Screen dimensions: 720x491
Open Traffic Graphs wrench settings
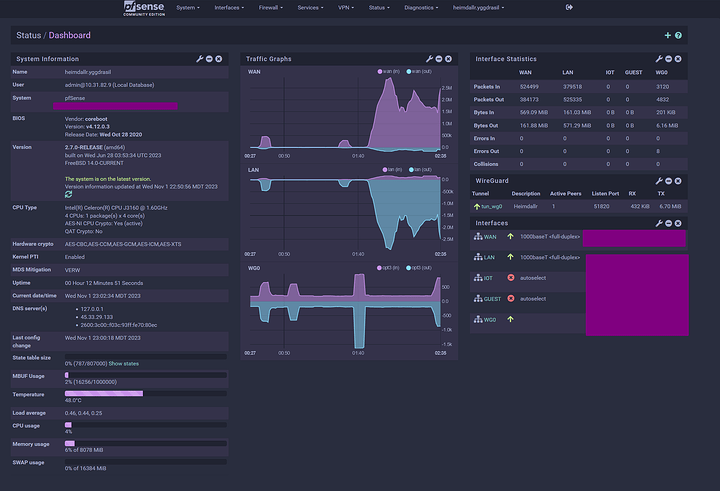429,59
